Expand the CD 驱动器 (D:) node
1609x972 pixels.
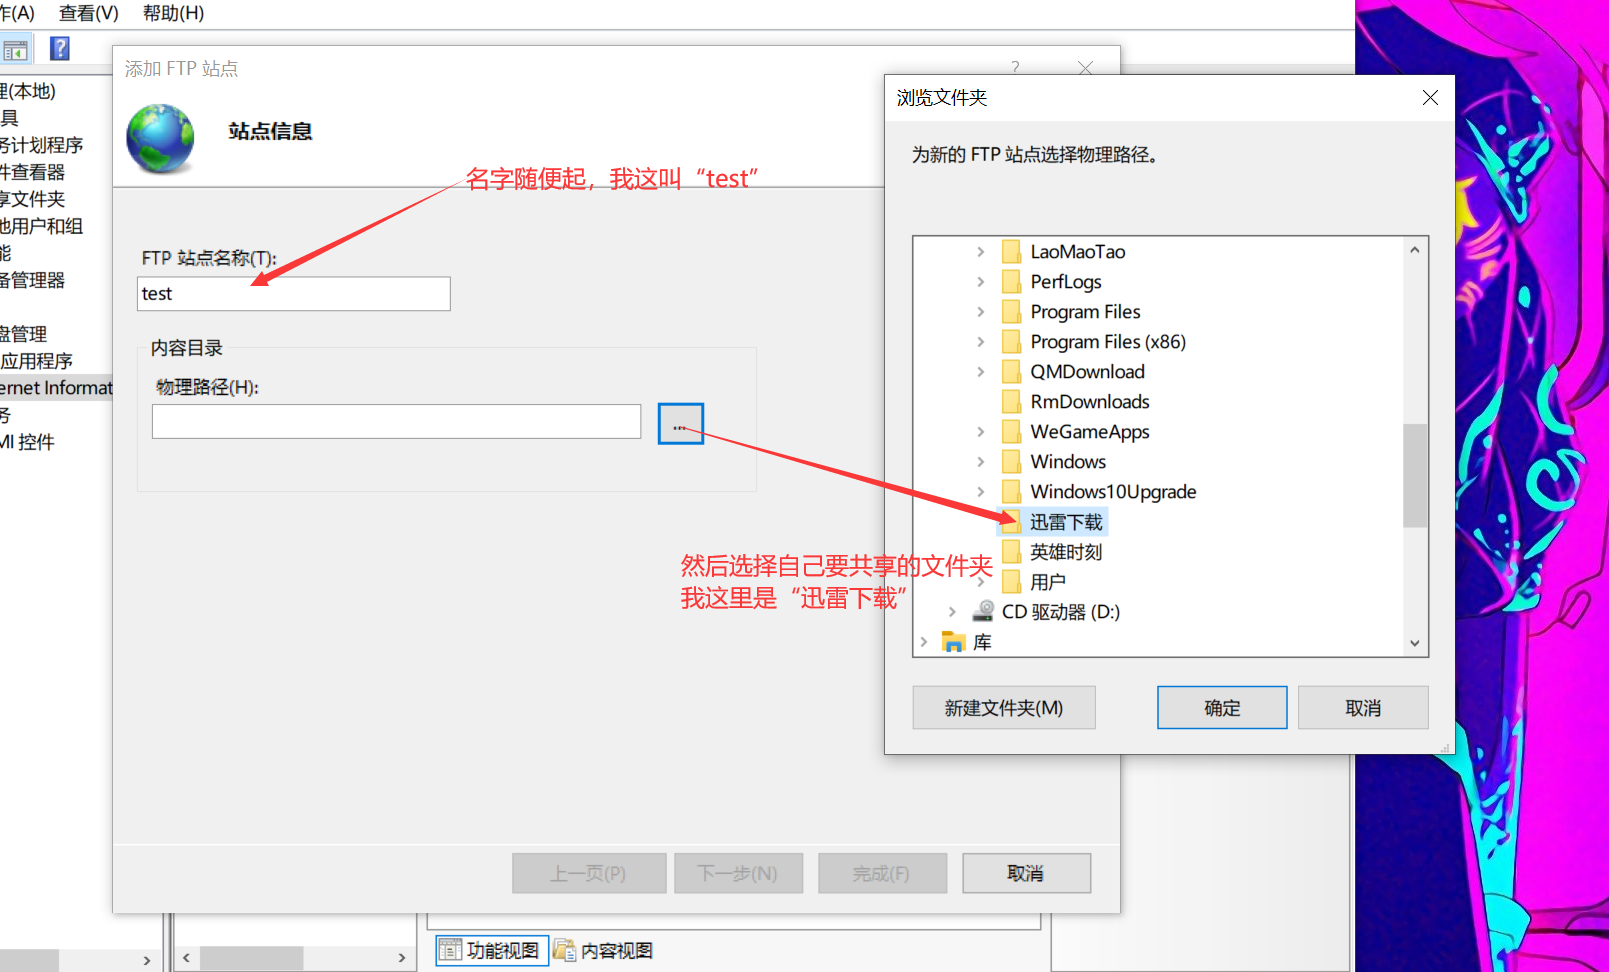952,612
